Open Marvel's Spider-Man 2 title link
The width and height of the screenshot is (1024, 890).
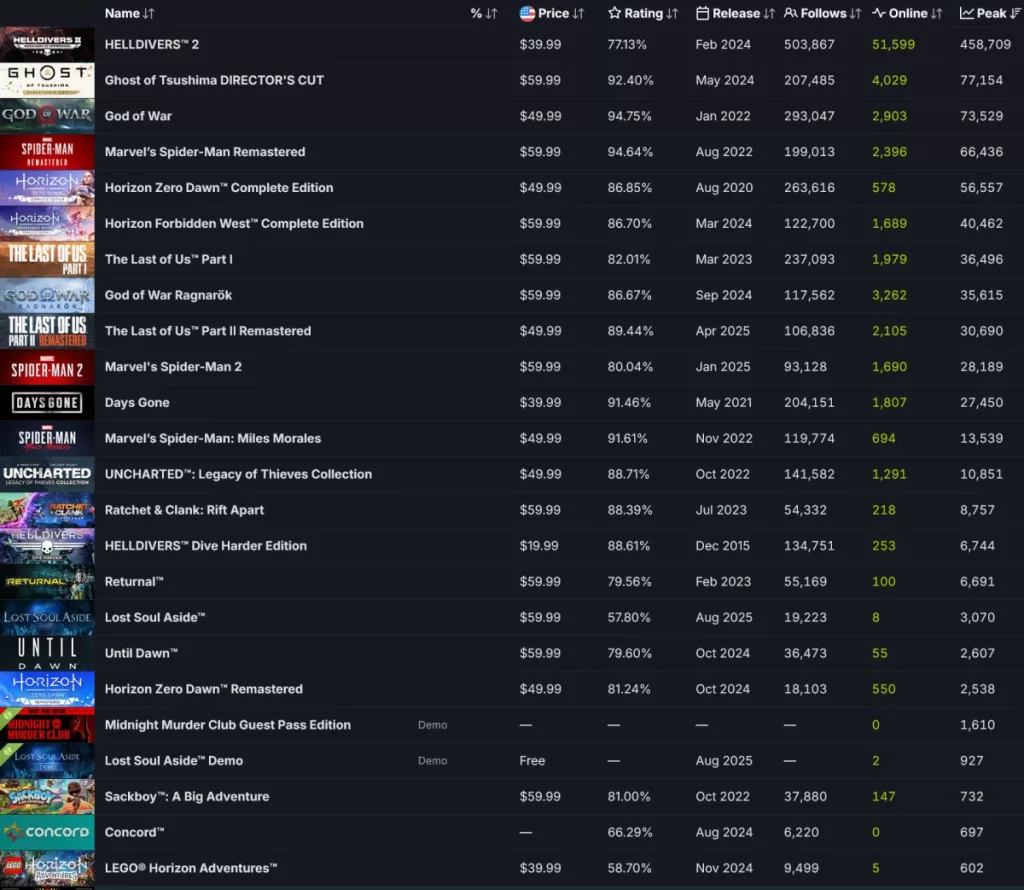[173, 367]
